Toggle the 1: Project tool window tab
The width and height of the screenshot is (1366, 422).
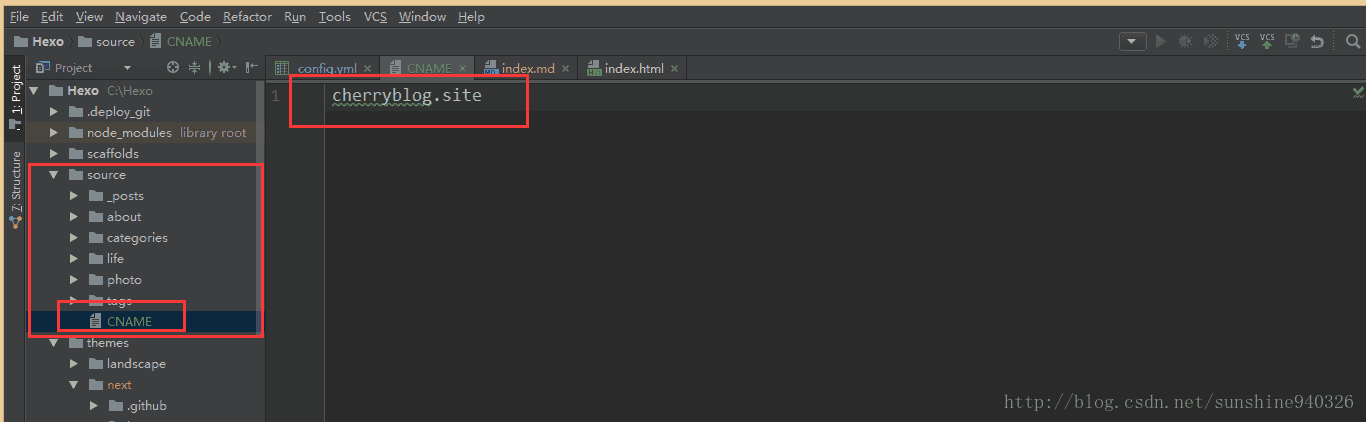(x=15, y=98)
